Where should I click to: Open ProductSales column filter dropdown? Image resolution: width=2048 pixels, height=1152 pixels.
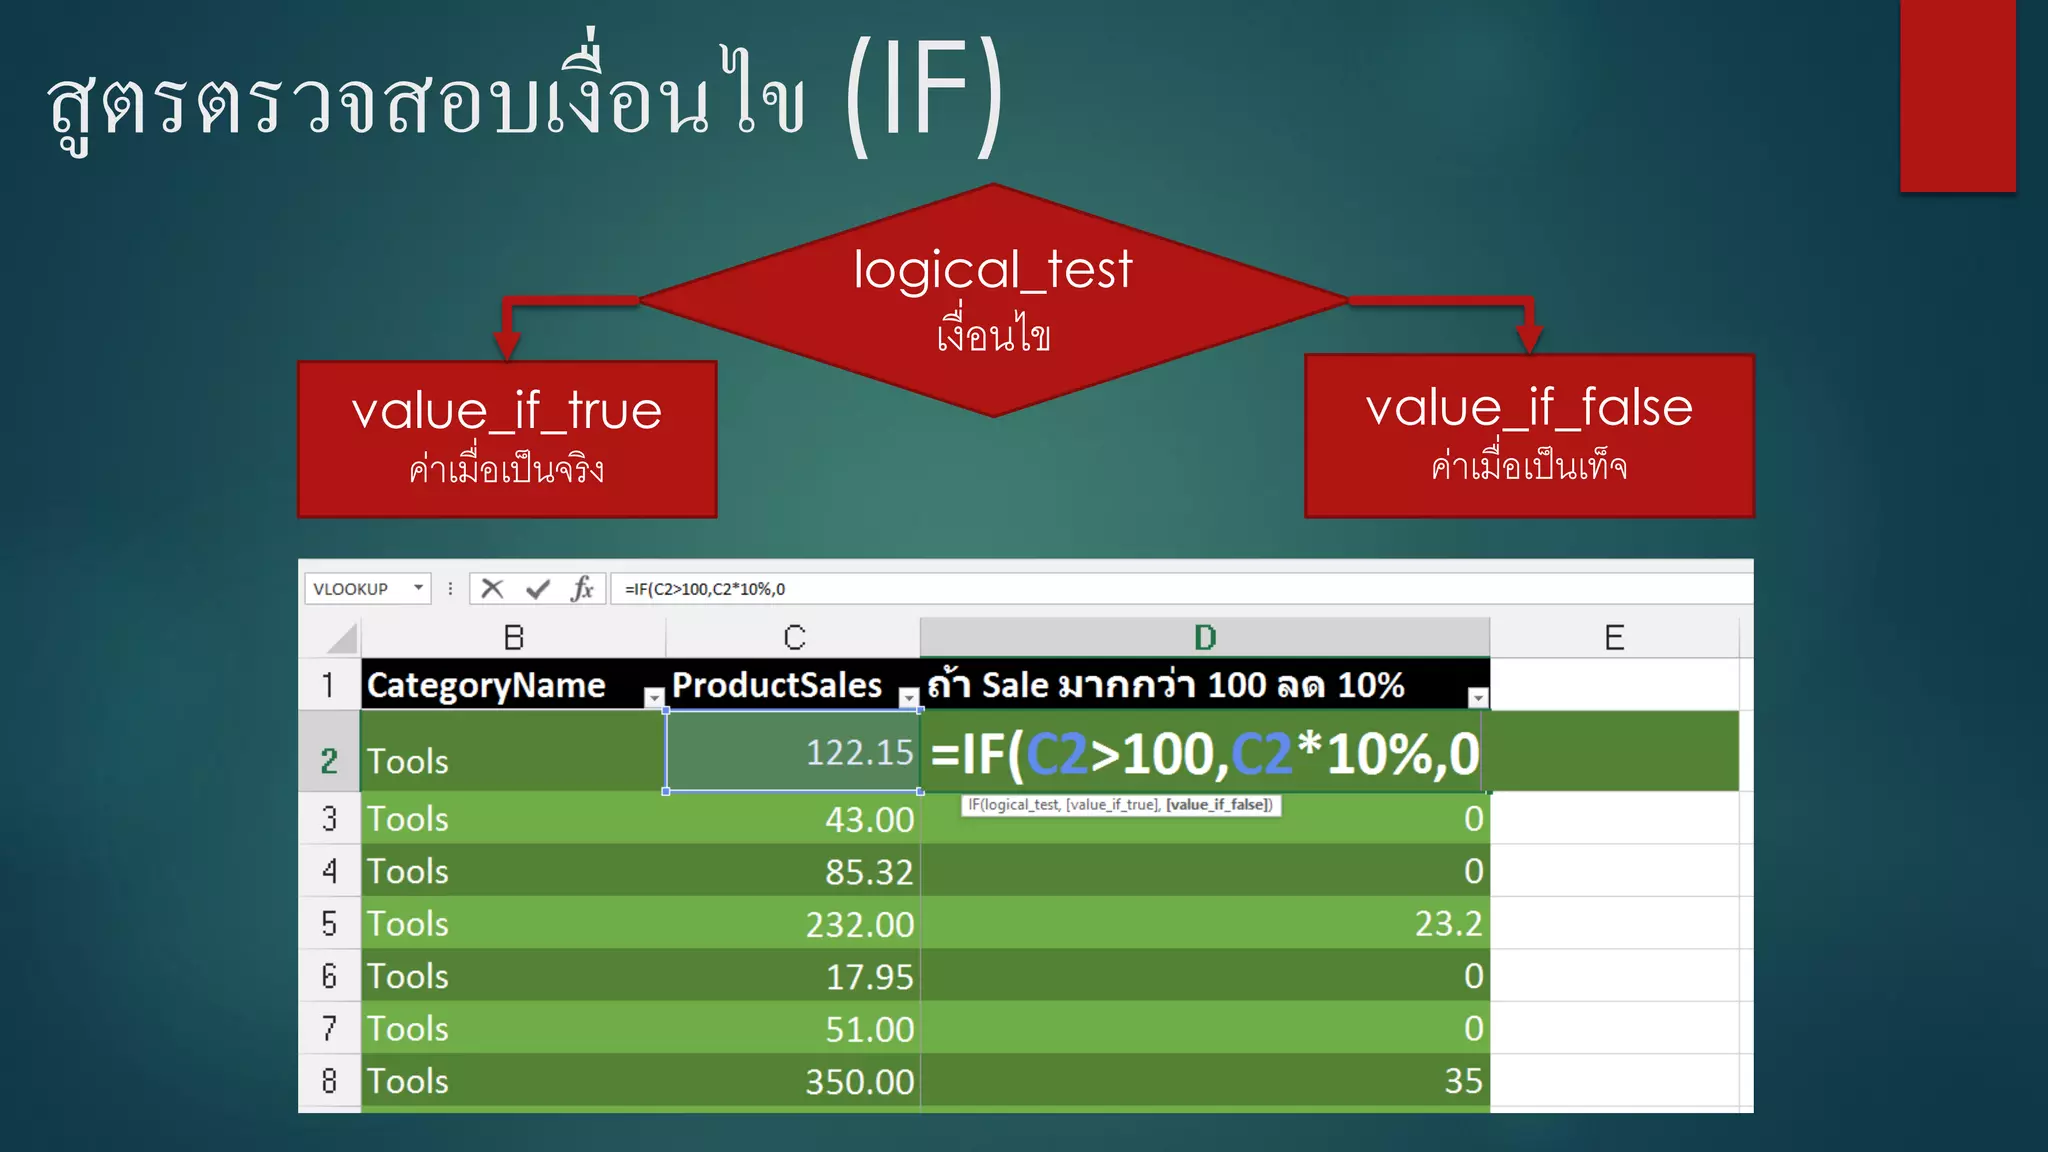point(909,697)
